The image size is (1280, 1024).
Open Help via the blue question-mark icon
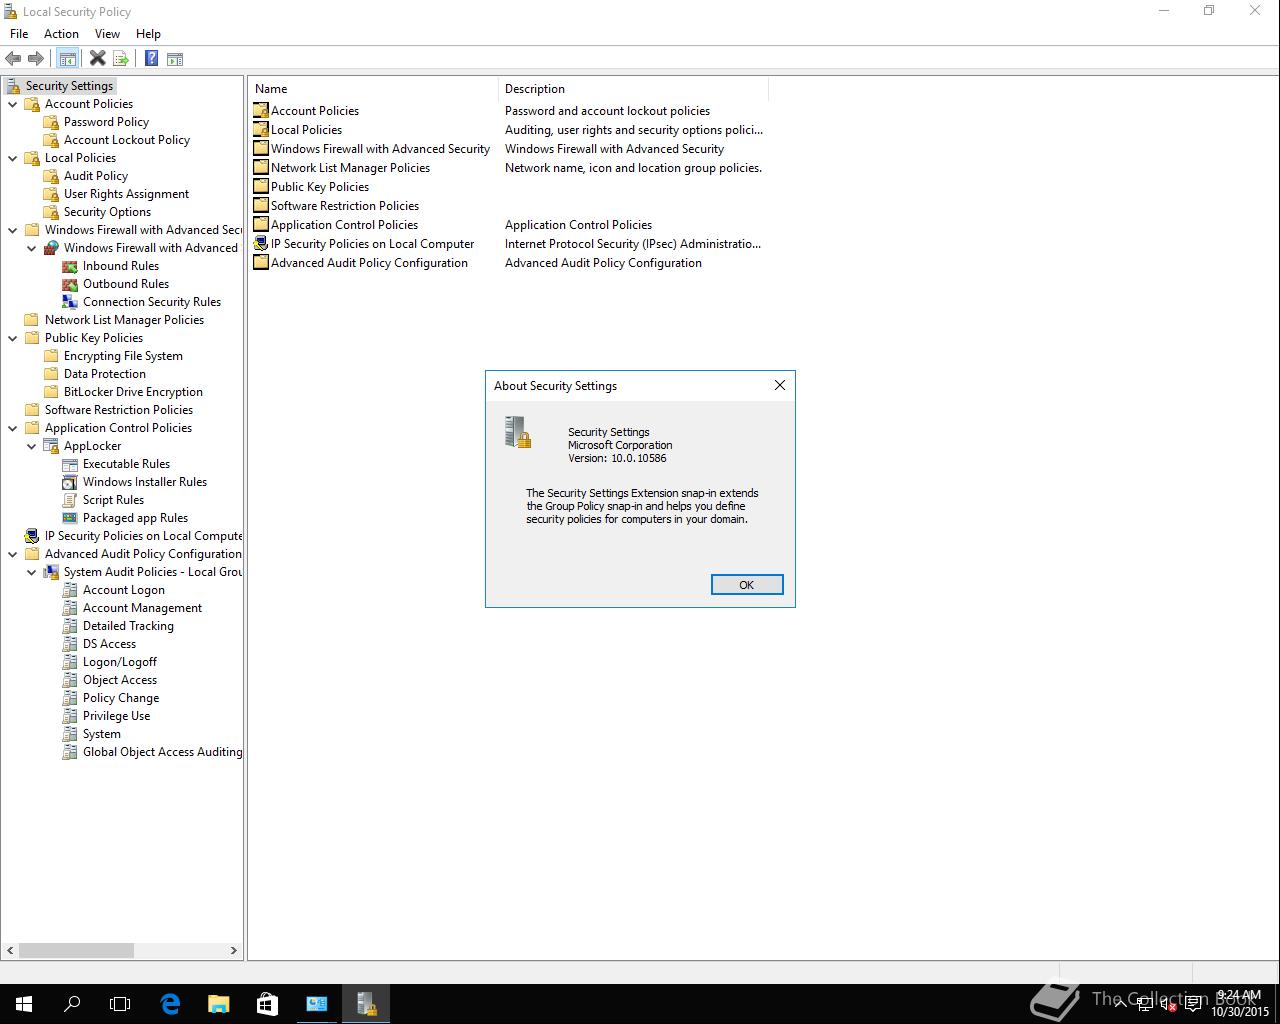tap(151, 59)
